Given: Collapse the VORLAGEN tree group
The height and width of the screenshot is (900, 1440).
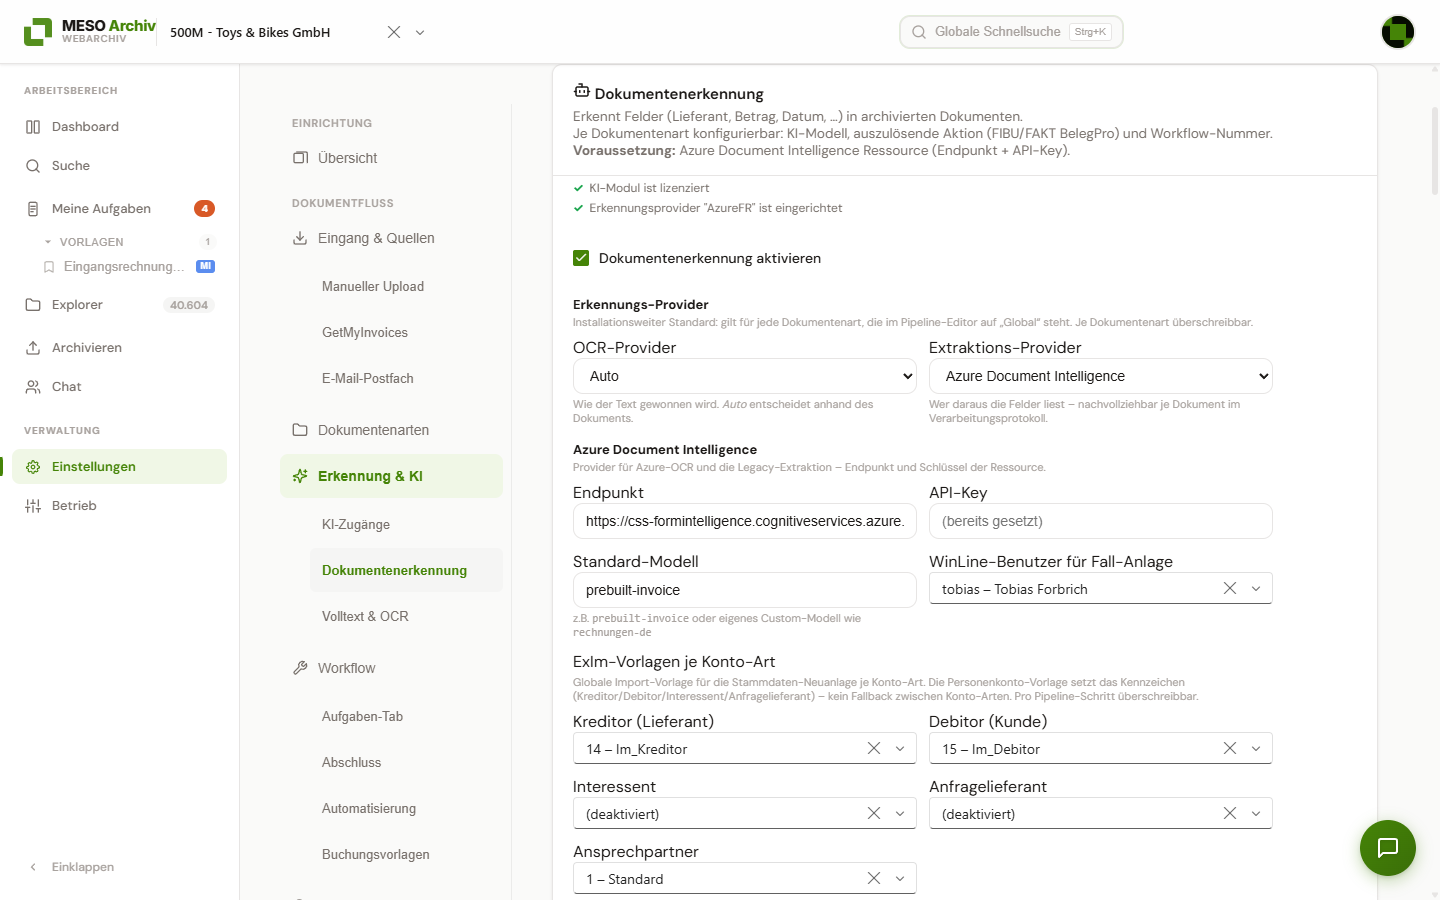Looking at the screenshot, I should coord(48,242).
